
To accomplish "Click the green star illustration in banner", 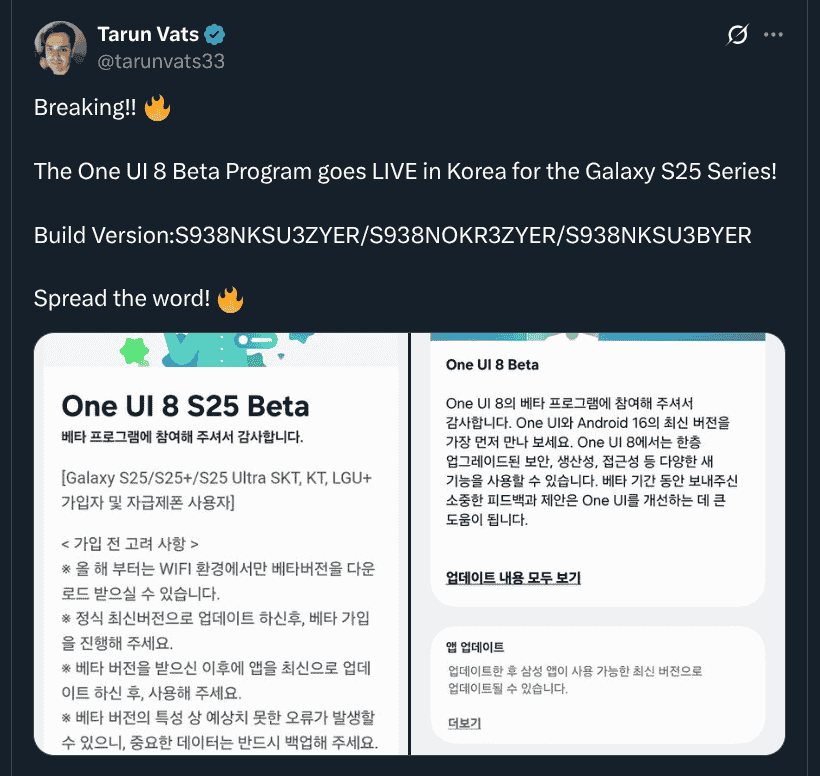I will (x=135, y=351).
